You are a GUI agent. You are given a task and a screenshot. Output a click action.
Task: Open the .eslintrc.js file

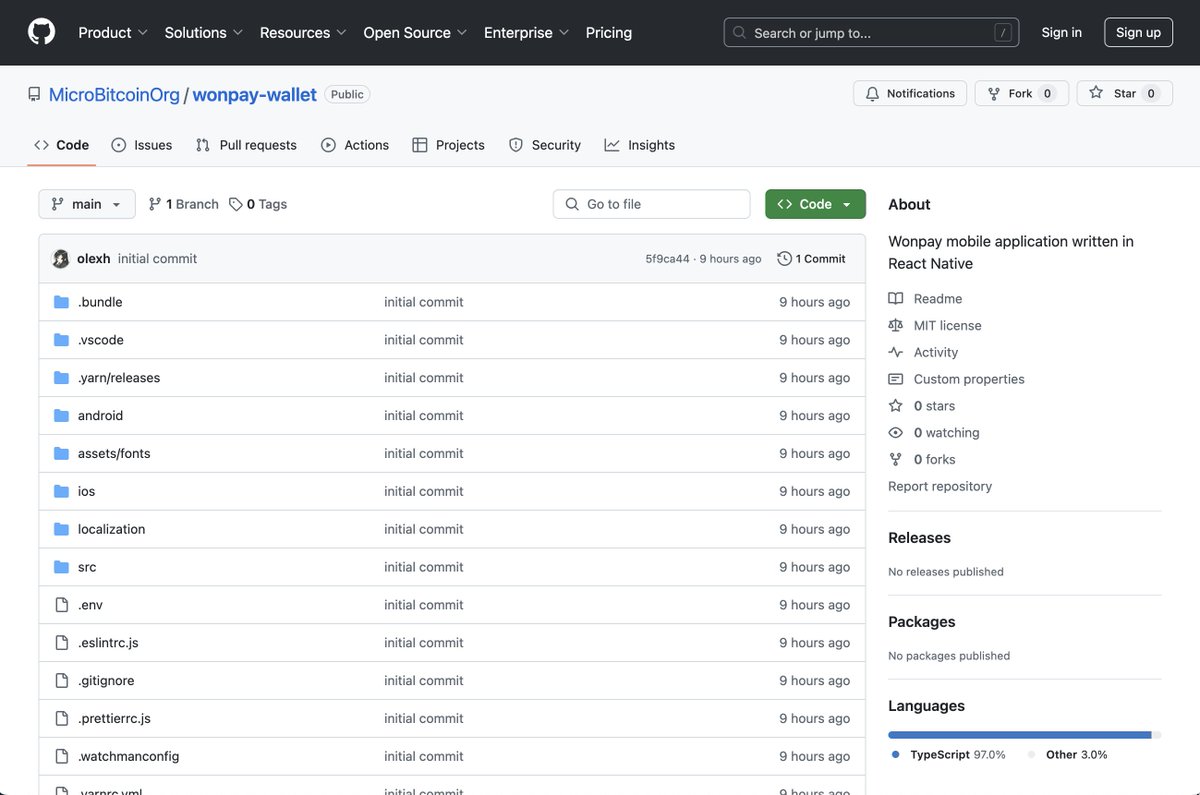108,643
